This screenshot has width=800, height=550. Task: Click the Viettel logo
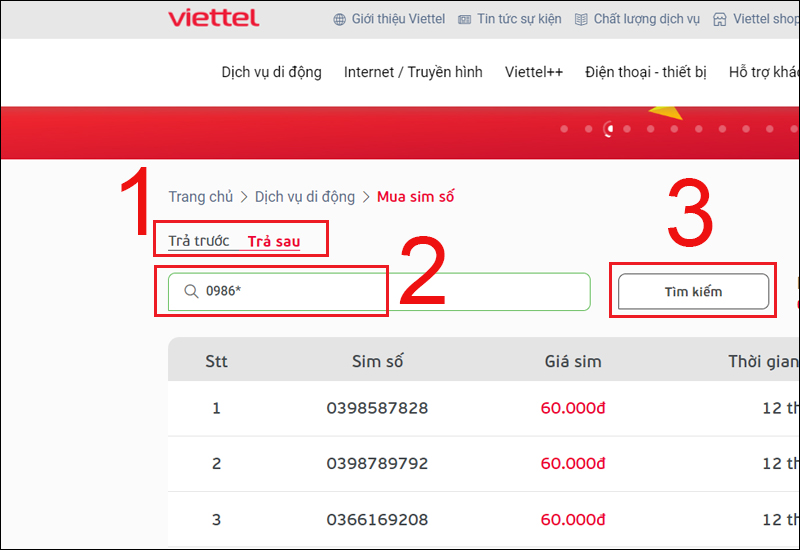(x=214, y=18)
